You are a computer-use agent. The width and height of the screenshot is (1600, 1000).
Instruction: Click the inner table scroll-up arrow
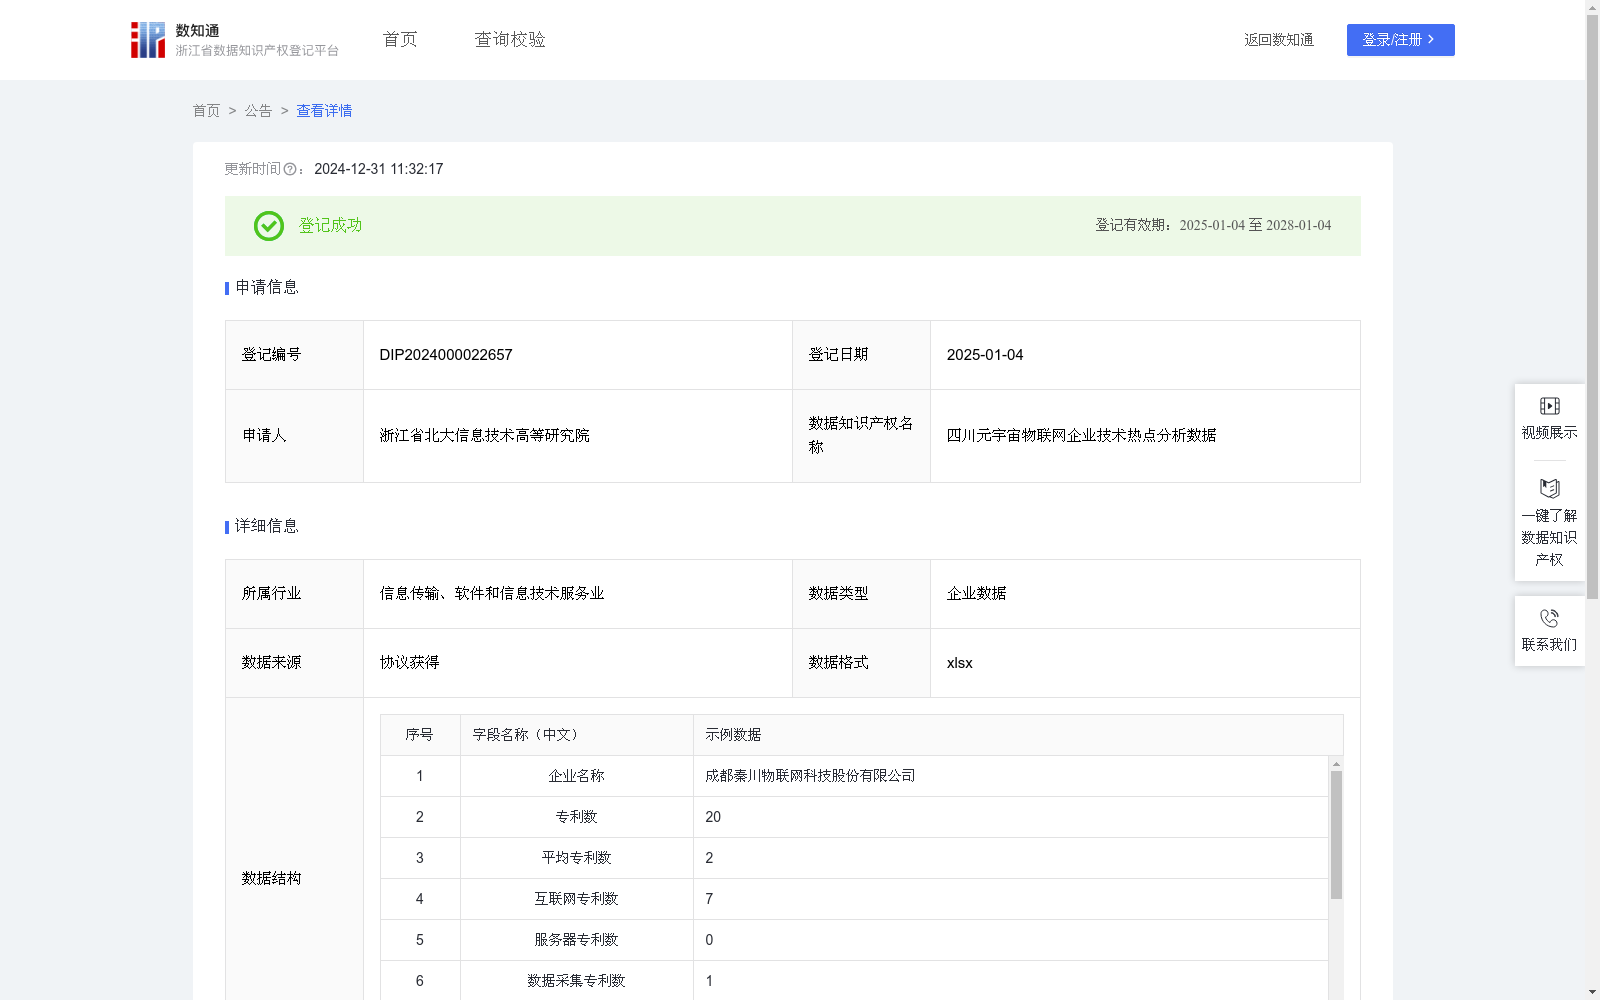(x=1336, y=764)
